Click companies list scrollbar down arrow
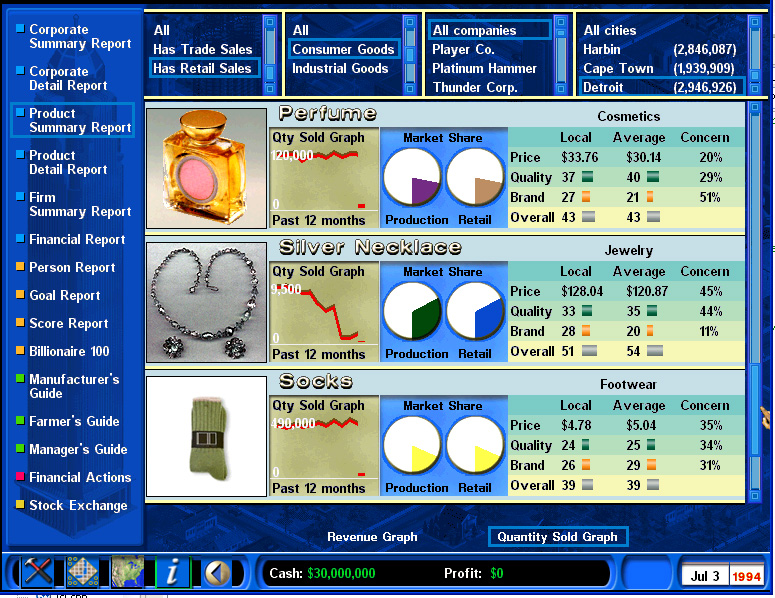This screenshot has width=775, height=598. (x=560, y=88)
